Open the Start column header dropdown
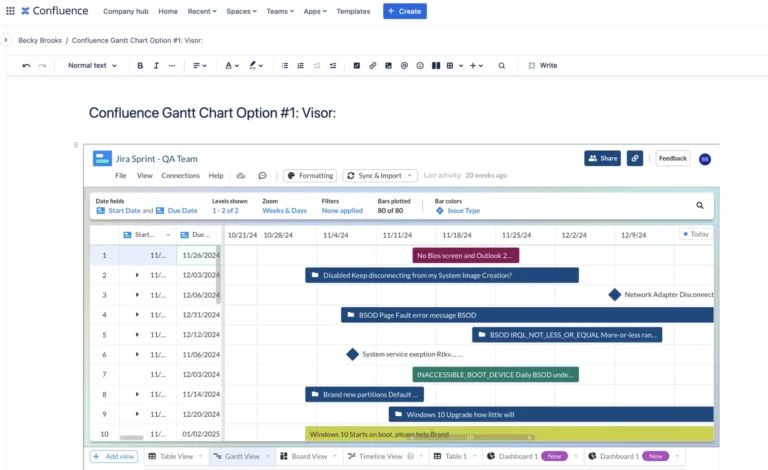 pos(168,235)
